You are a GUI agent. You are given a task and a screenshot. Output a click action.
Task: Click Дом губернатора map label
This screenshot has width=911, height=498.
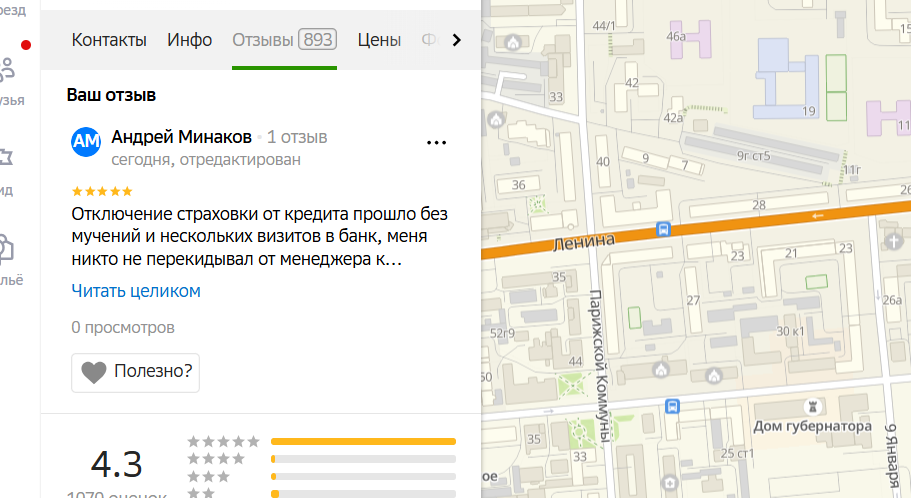(812, 426)
